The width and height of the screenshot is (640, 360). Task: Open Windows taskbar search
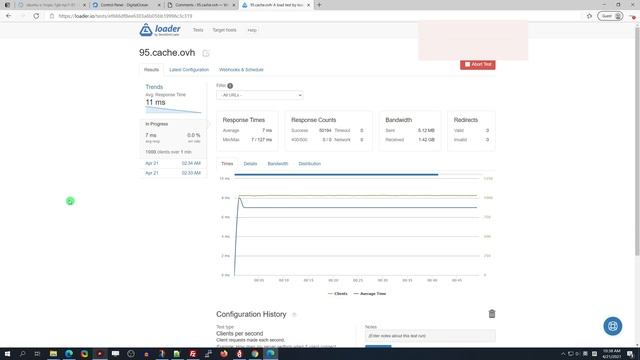pos(22,354)
